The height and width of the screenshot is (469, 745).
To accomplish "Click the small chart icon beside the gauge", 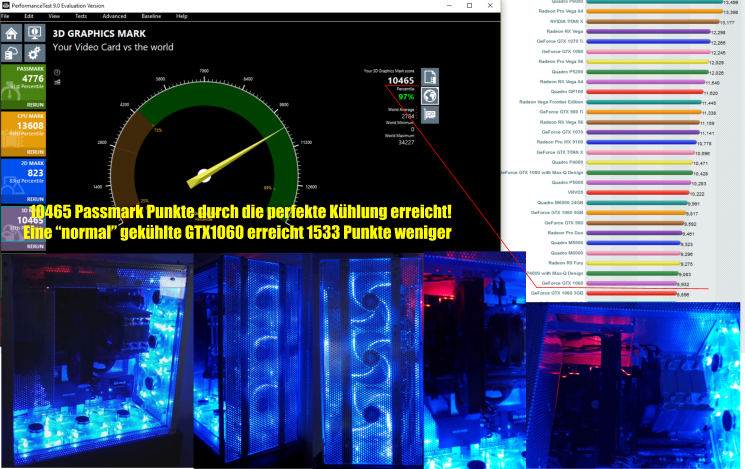I will (57, 82).
